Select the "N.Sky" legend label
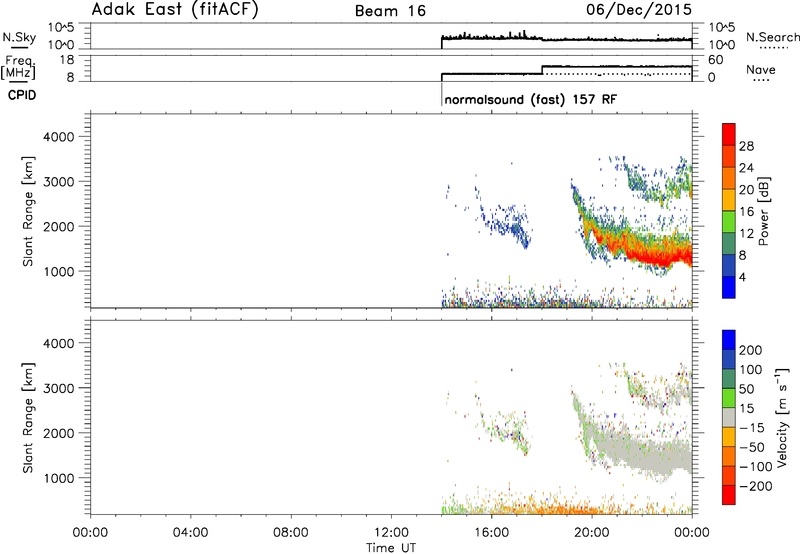The width and height of the screenshot is (800, 554). [19, 37]
